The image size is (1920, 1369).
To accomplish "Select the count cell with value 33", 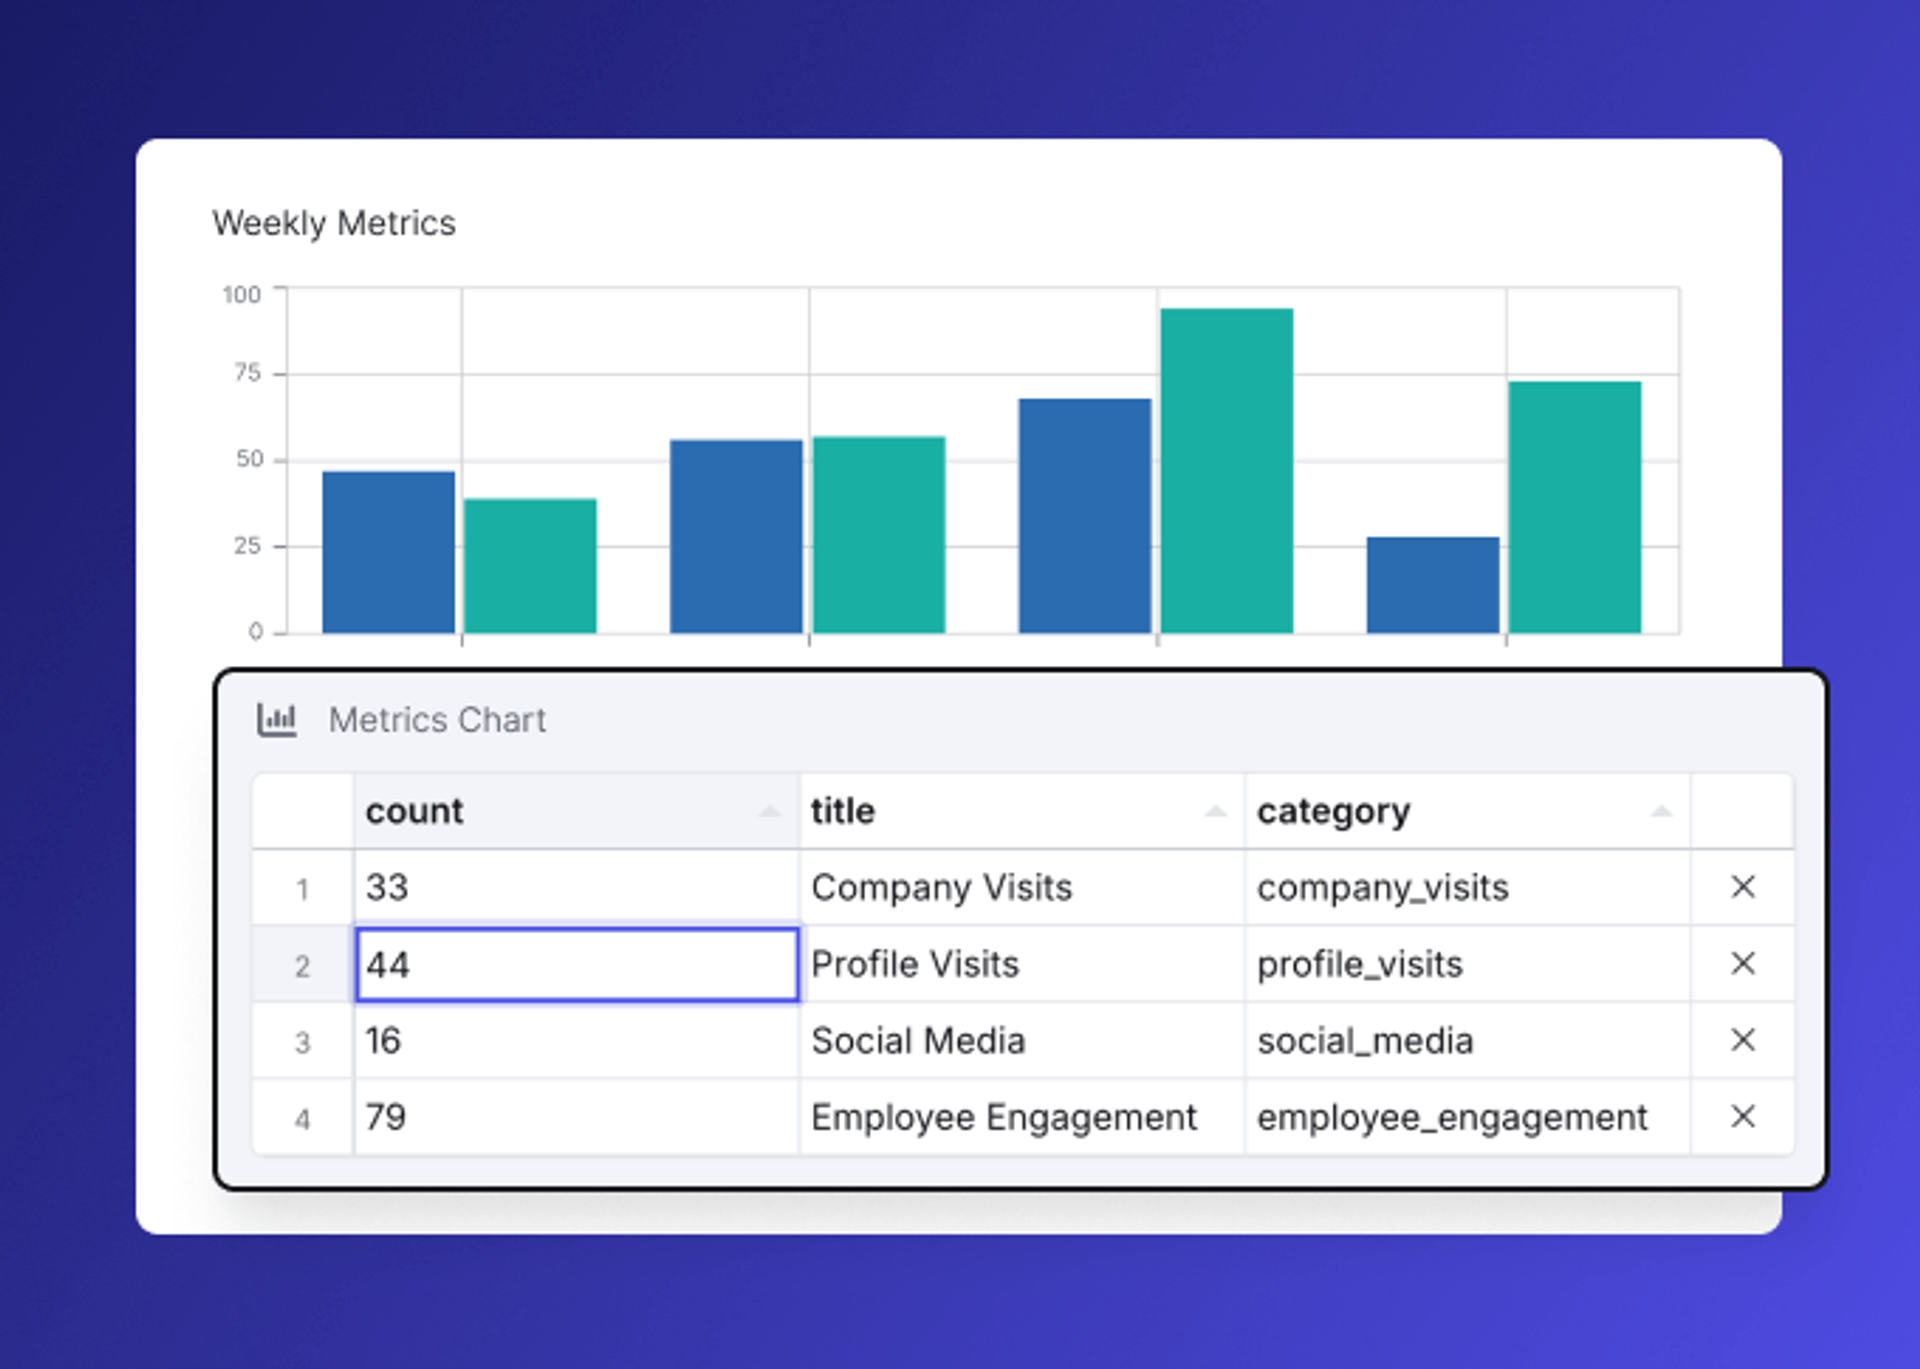I will (x=576, y=887).
